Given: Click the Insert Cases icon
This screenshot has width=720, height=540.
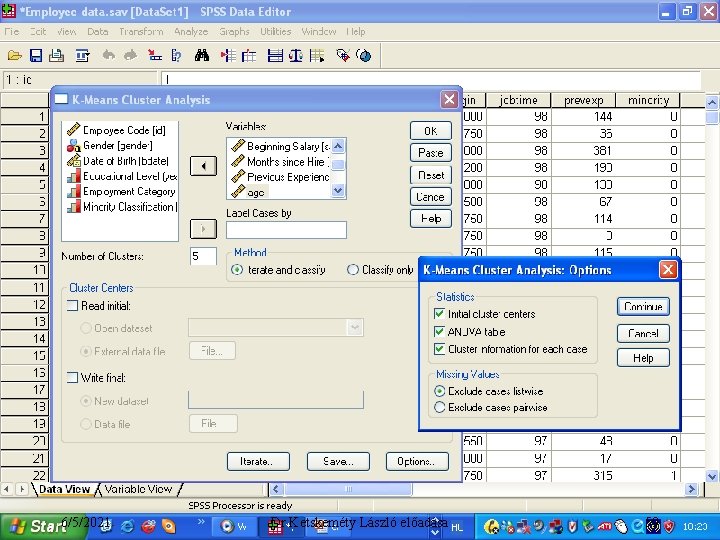Looking at the screenshot, I should point(228,56).
